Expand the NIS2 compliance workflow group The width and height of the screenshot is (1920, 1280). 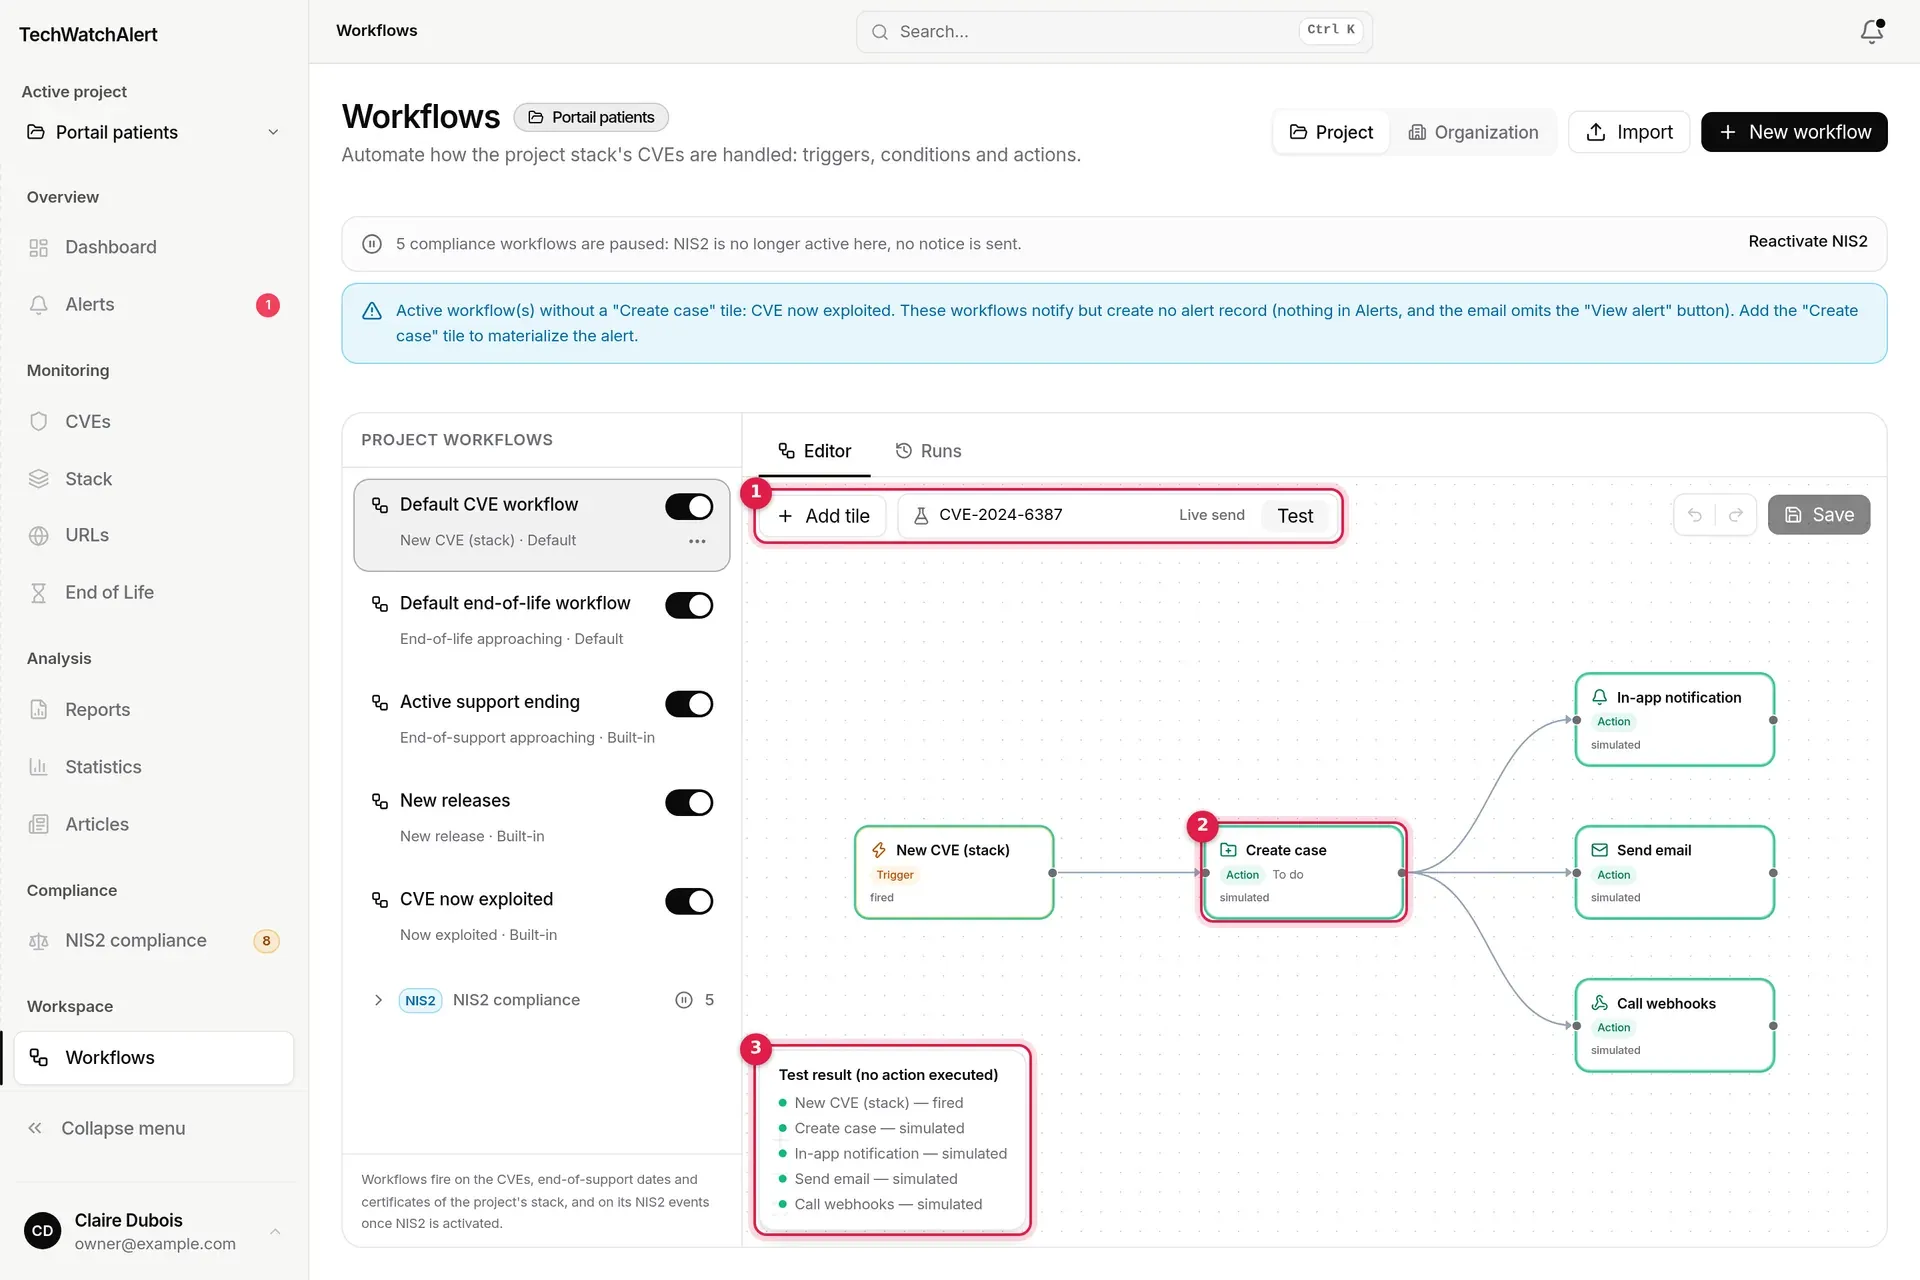378,1000
